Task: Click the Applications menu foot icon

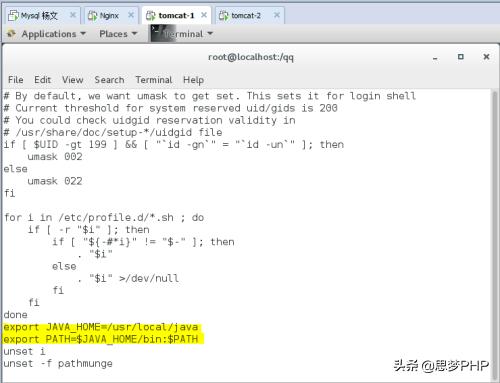Action: click(x=11, y=33)
